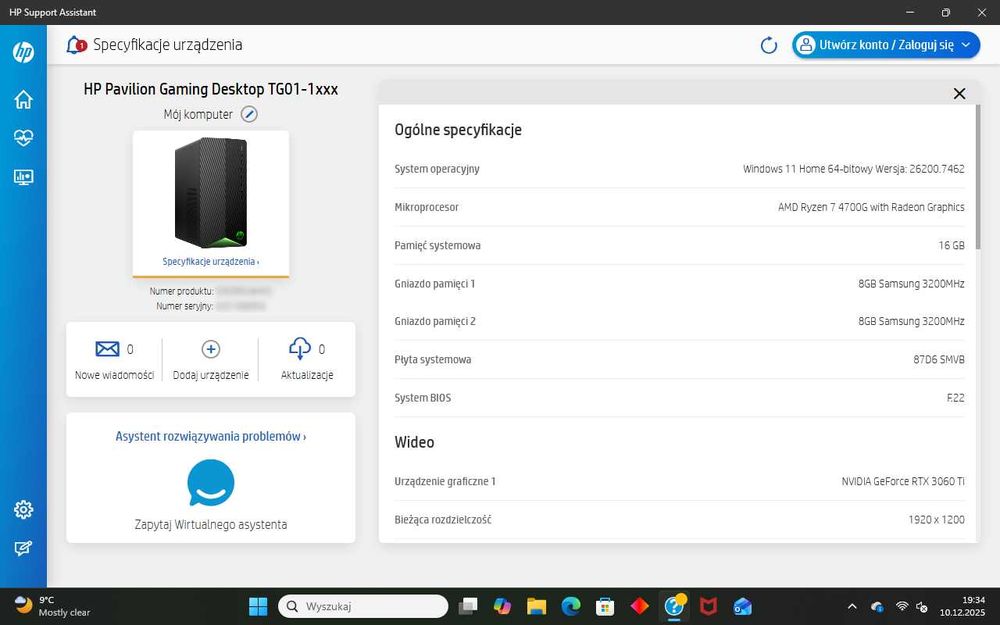Screen dimensions: 1000x625
Task: Open Microsoft Store on the taskbar
Action: tap(605, 606)
